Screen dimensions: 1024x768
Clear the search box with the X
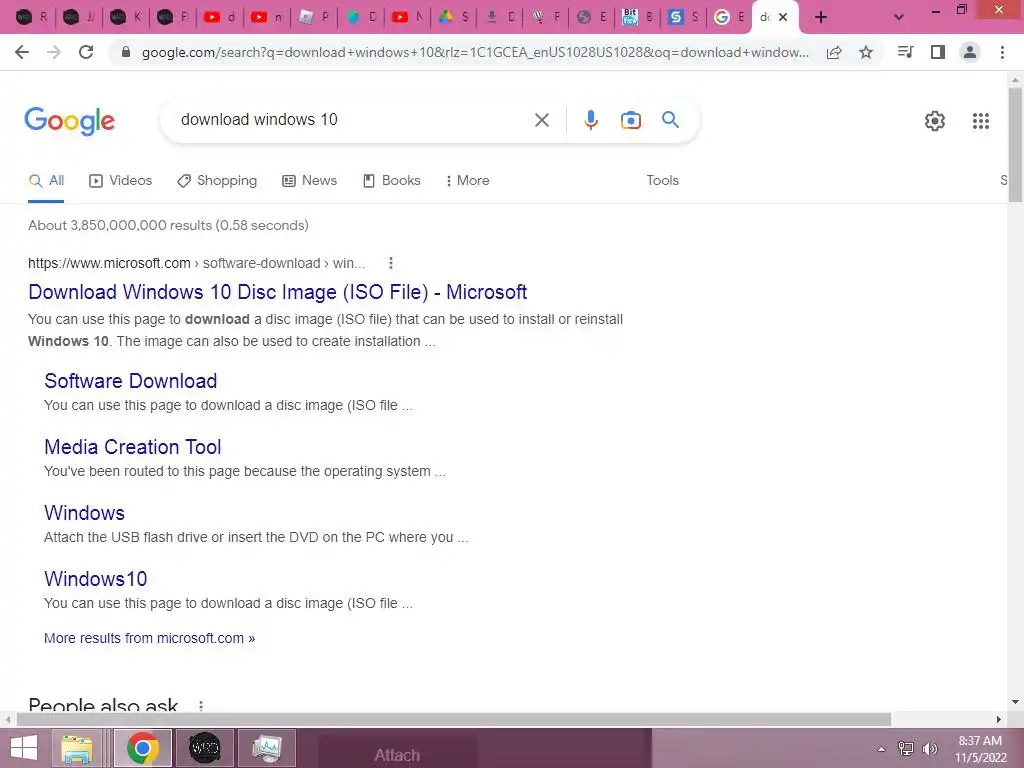(x=541, y=120)
